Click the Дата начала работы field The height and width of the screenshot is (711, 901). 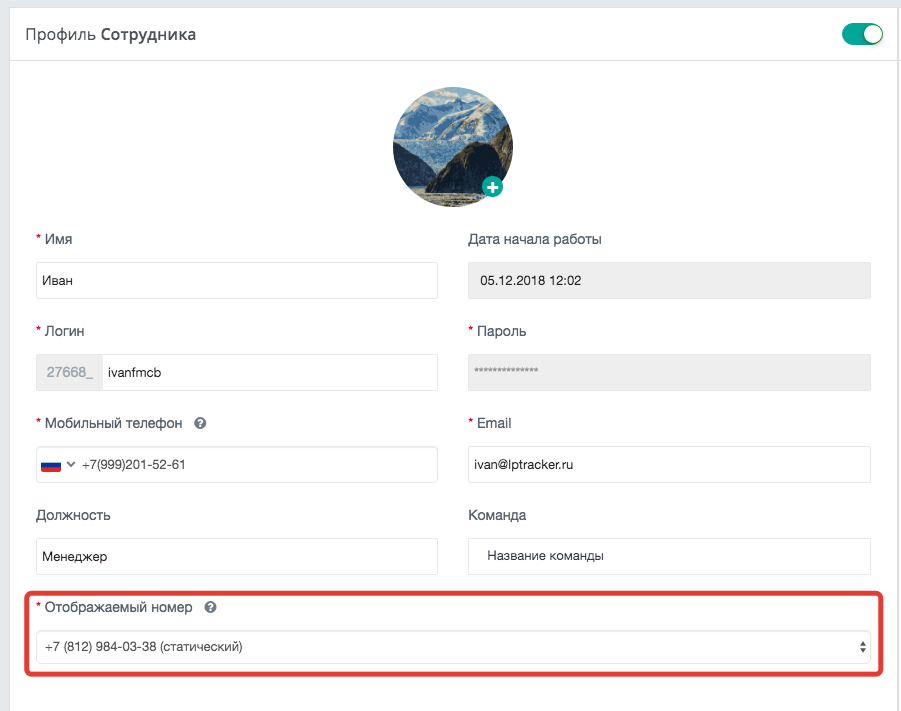pyautogui.click(x=669, y=280)
